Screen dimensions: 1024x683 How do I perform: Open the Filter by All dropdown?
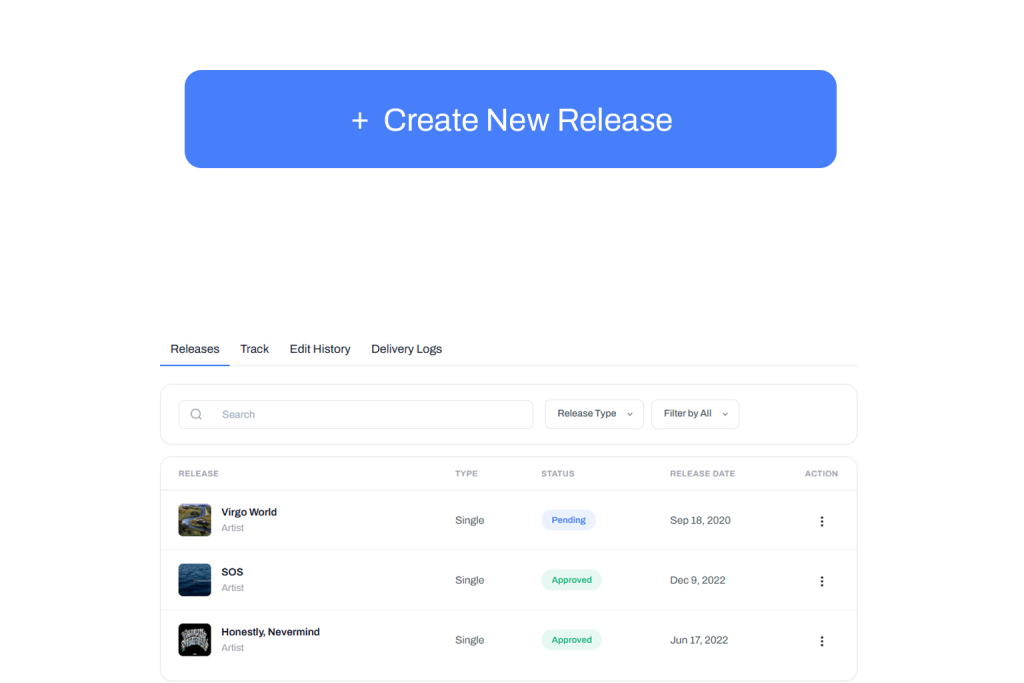[x=695, y=414]
